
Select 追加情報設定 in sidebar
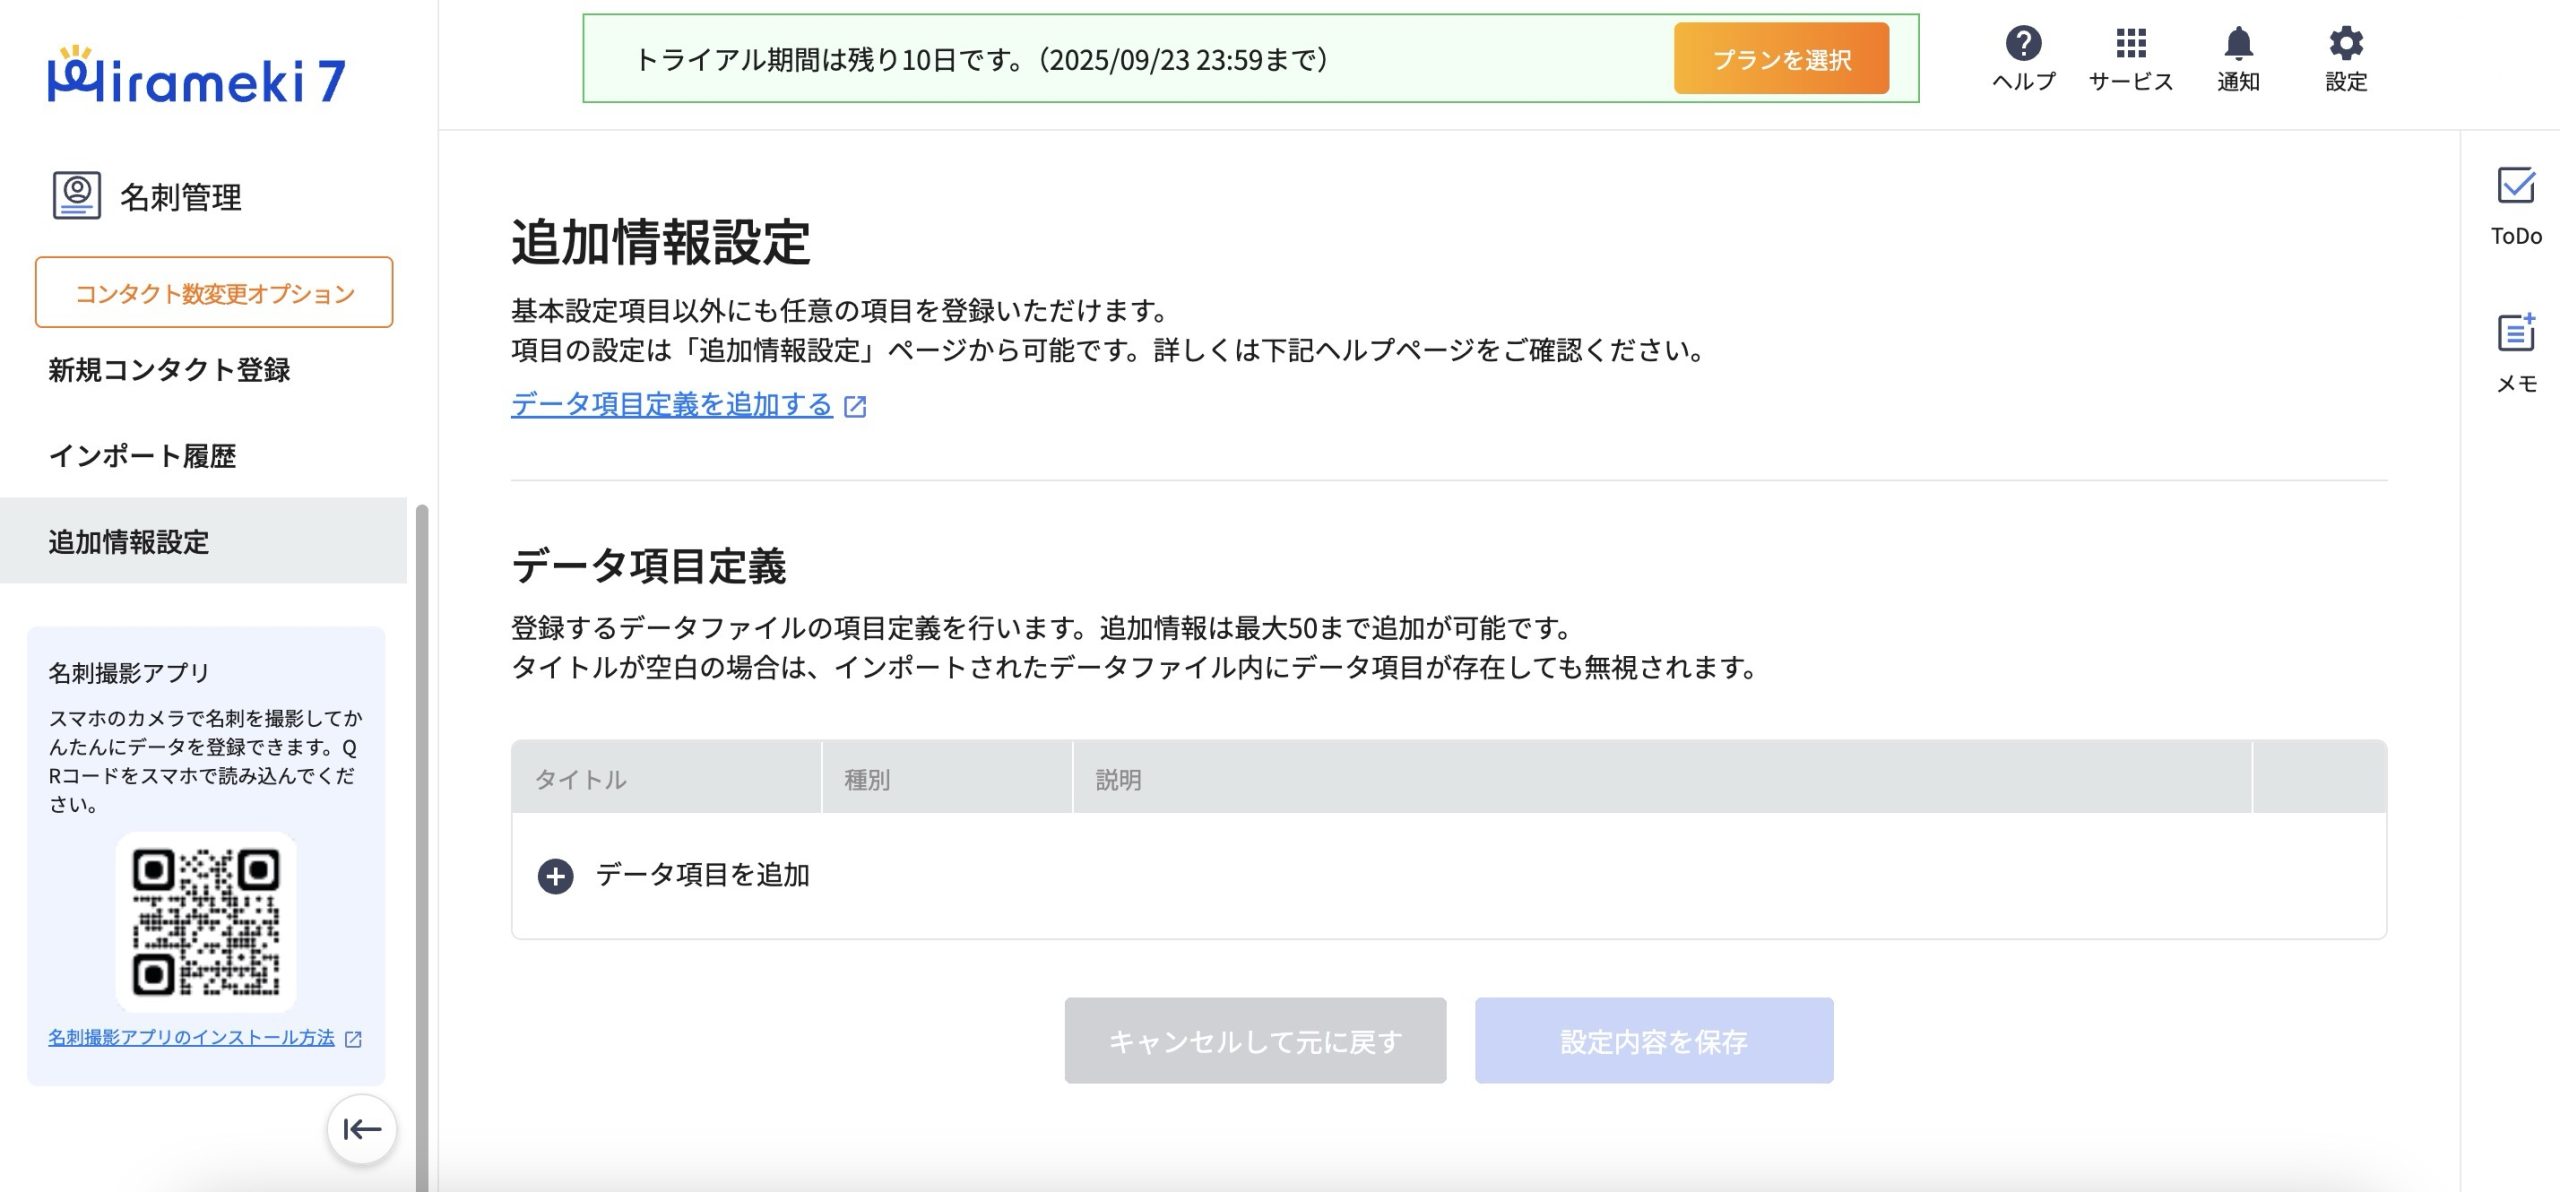129,542
